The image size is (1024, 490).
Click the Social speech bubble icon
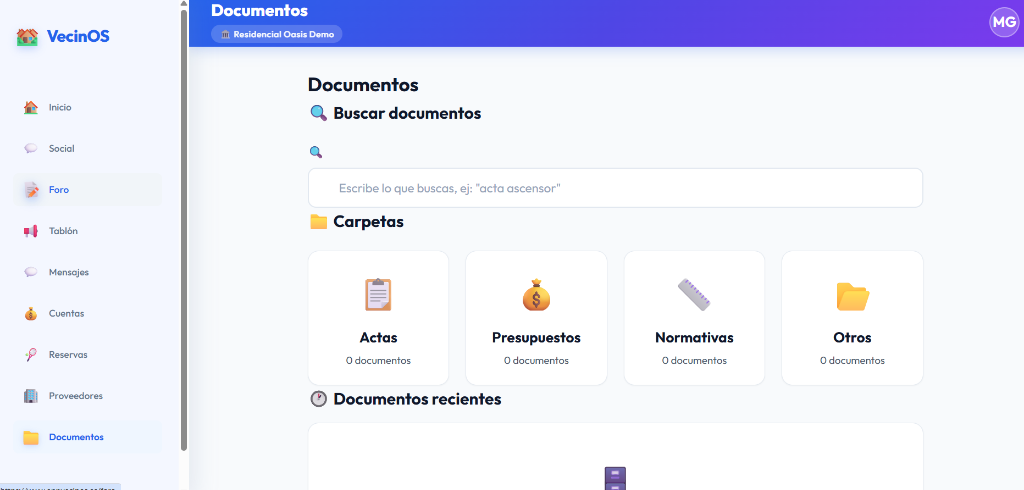(31, 148)
